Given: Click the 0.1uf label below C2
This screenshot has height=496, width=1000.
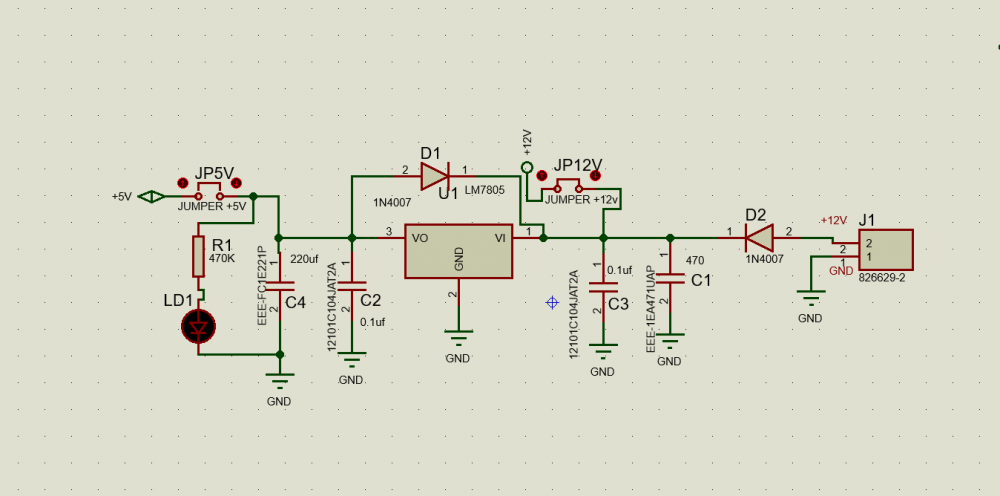Looking at the screenshot, I should (x=372, y=323).
